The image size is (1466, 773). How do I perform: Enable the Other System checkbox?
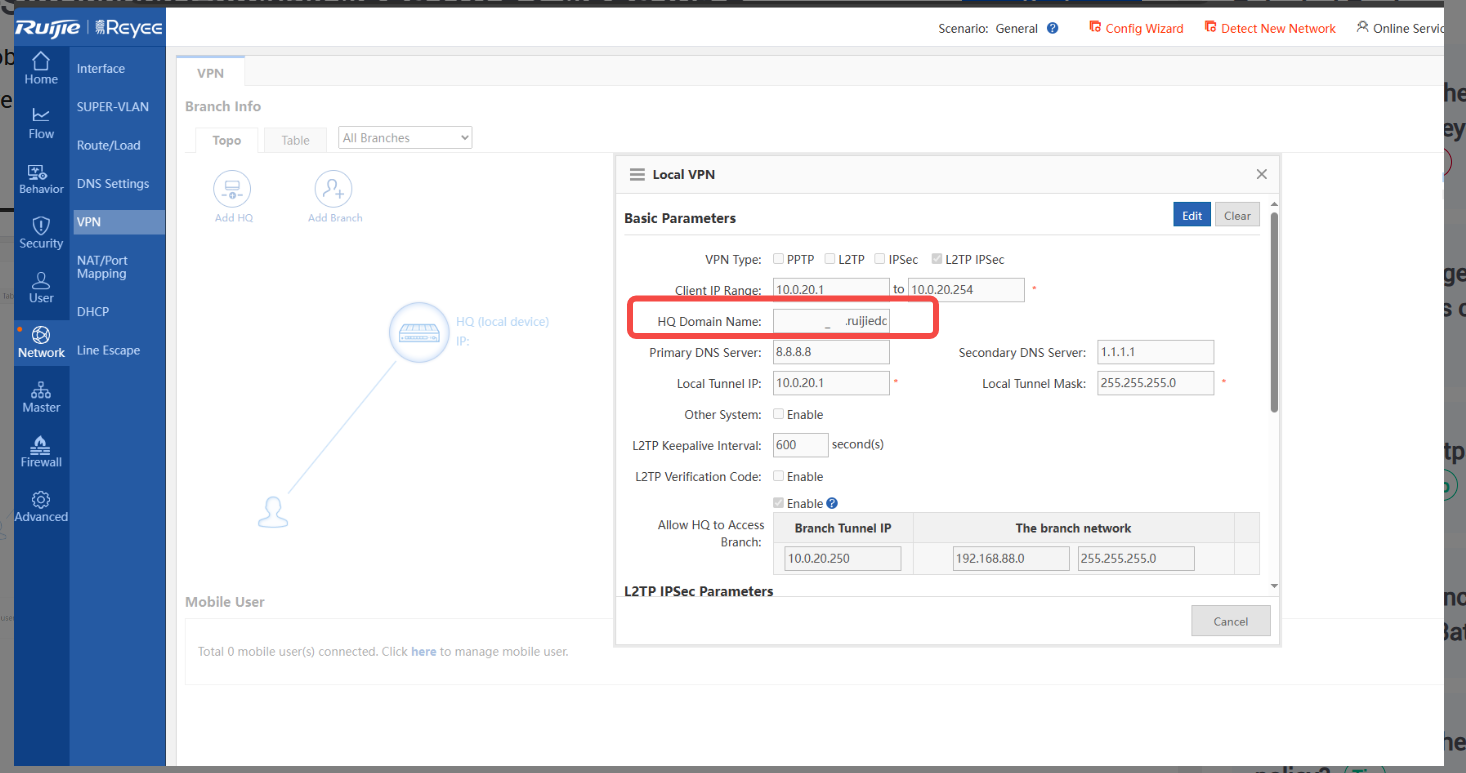[x=779, y=414]
